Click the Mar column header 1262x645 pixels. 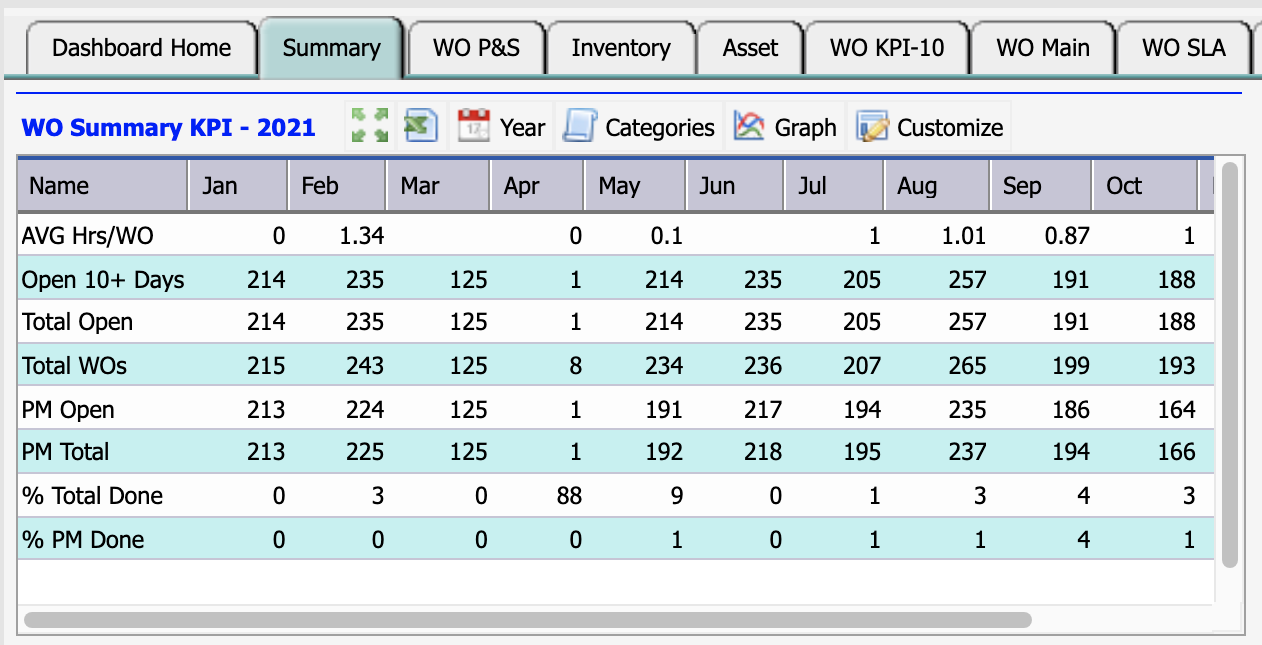coord(438,186)
